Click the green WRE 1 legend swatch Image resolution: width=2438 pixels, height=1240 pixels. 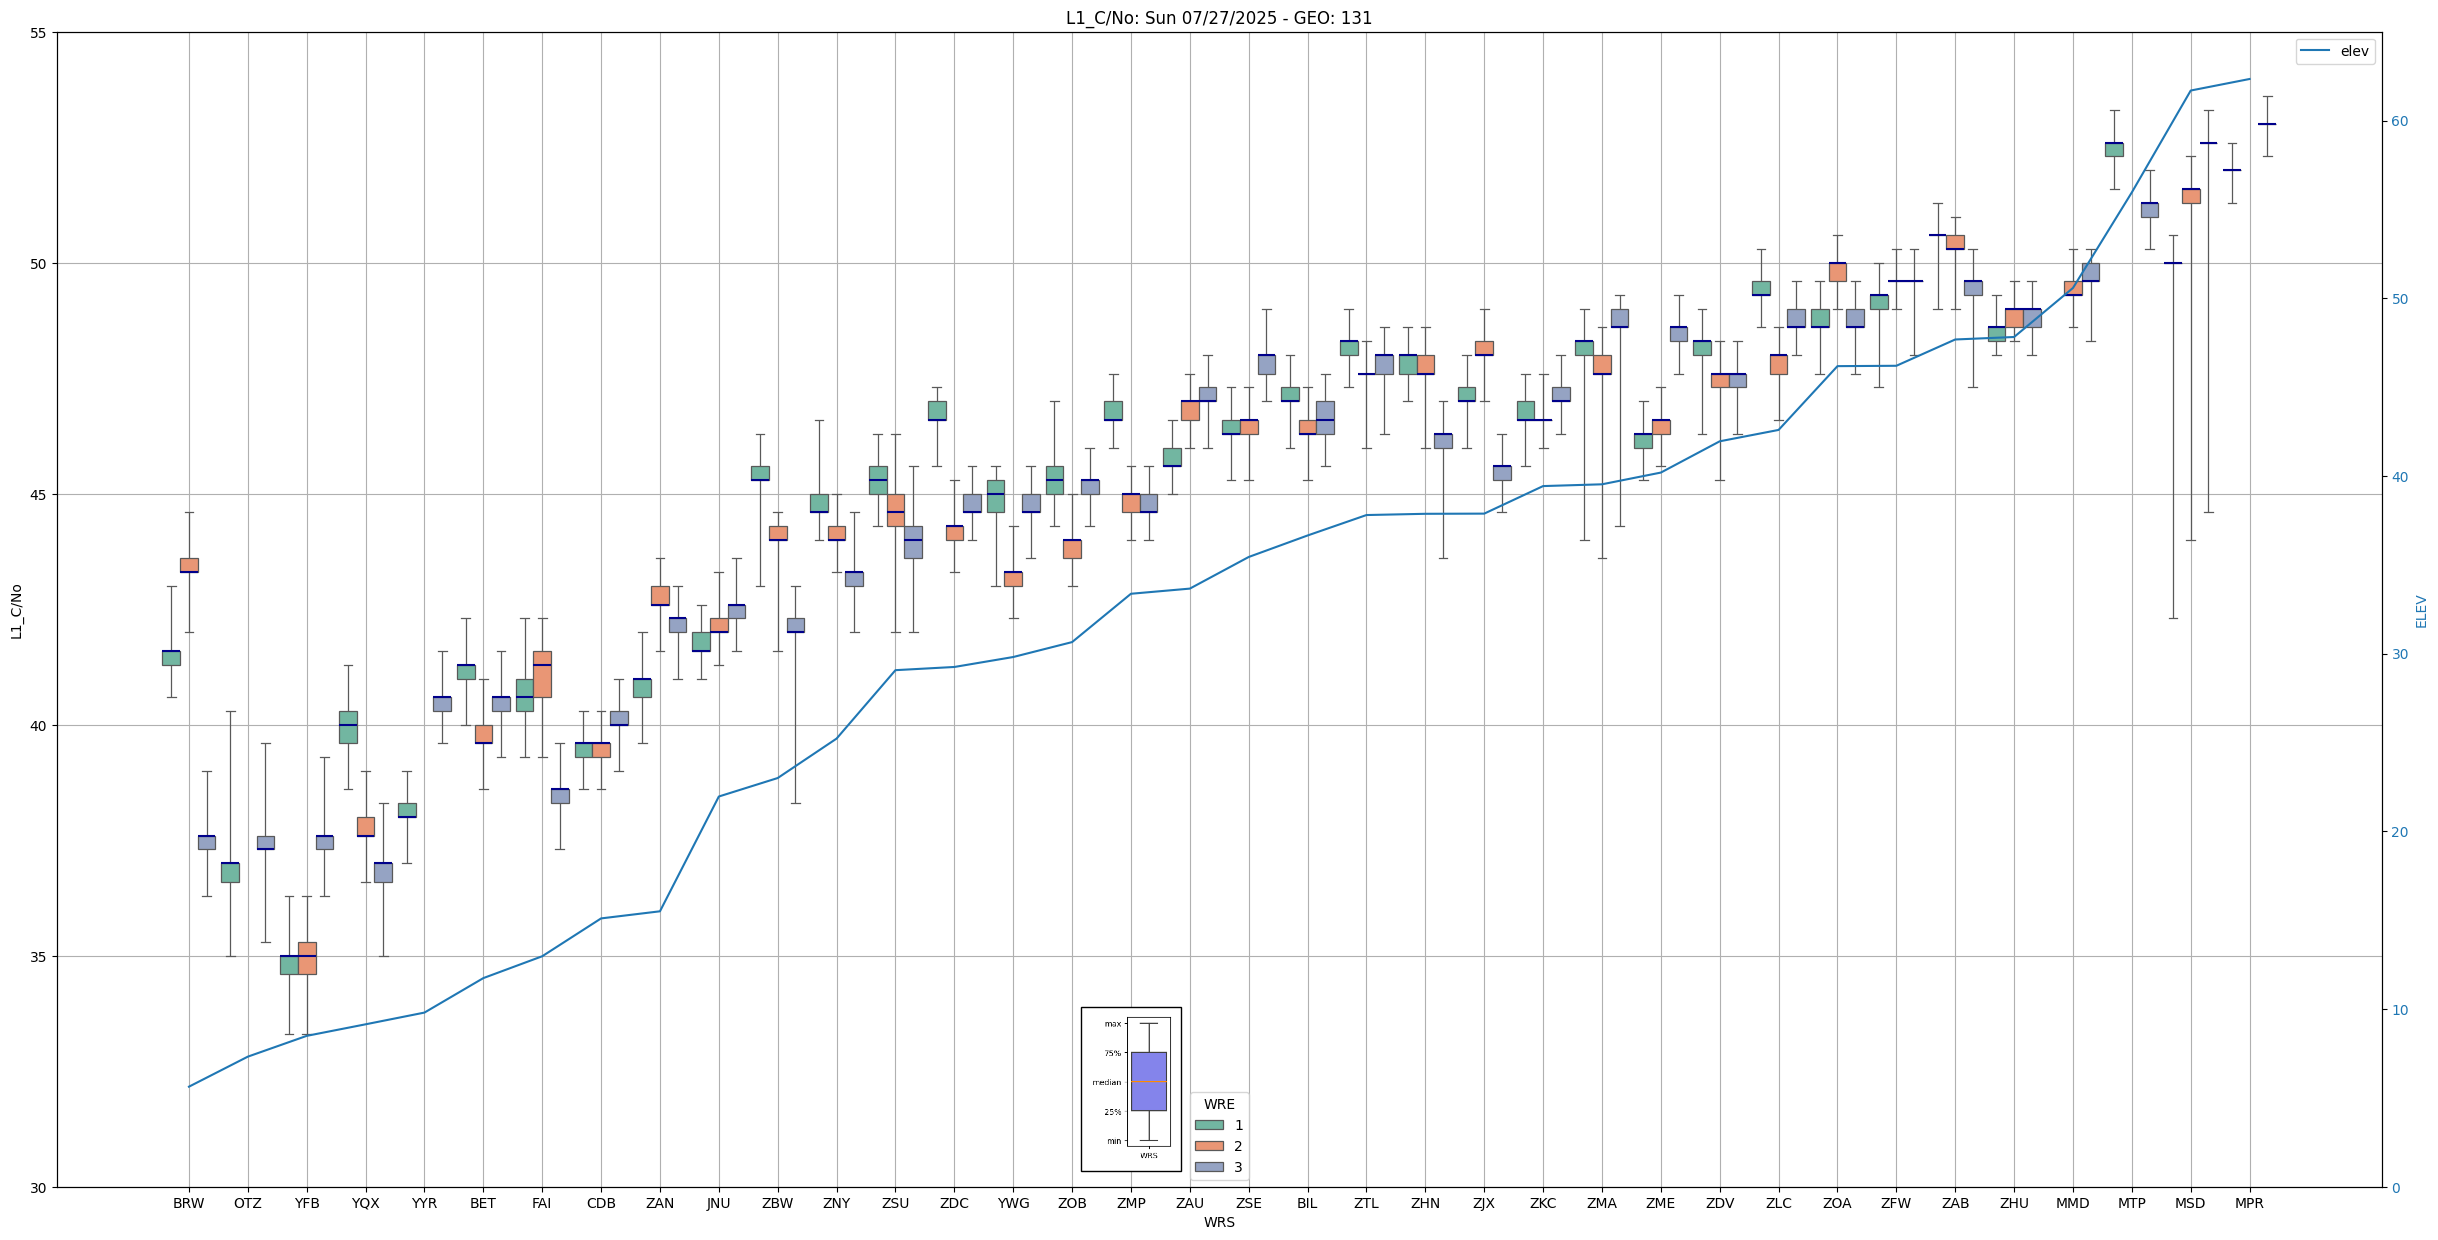tap(1208, 1125)
